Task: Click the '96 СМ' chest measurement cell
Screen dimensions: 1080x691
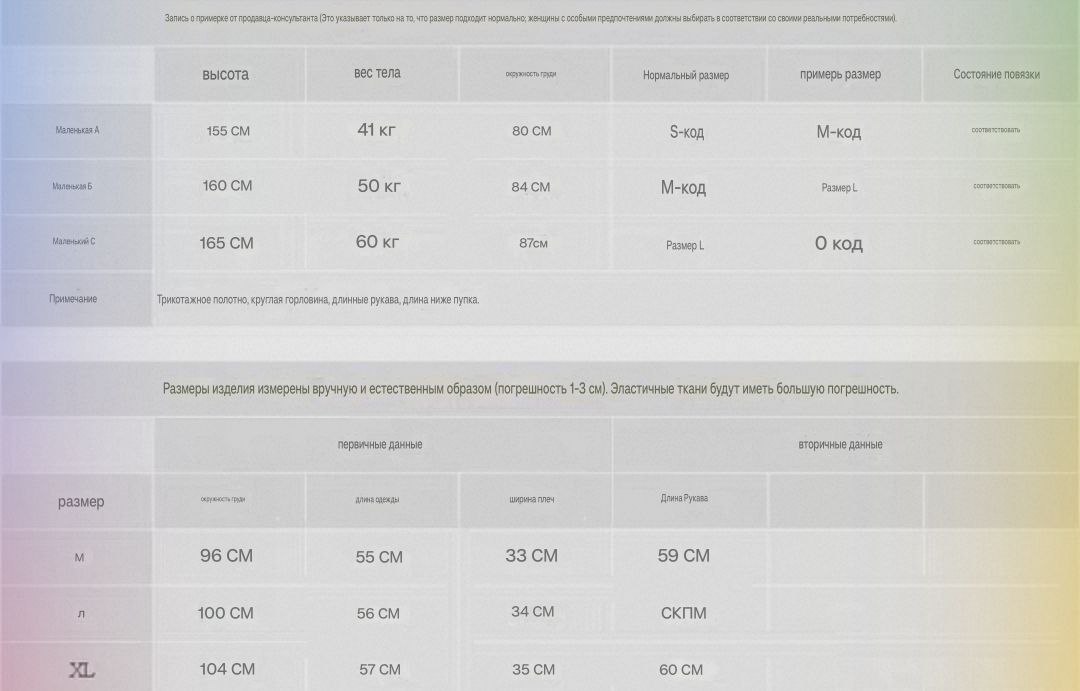Action: point(226,556)
